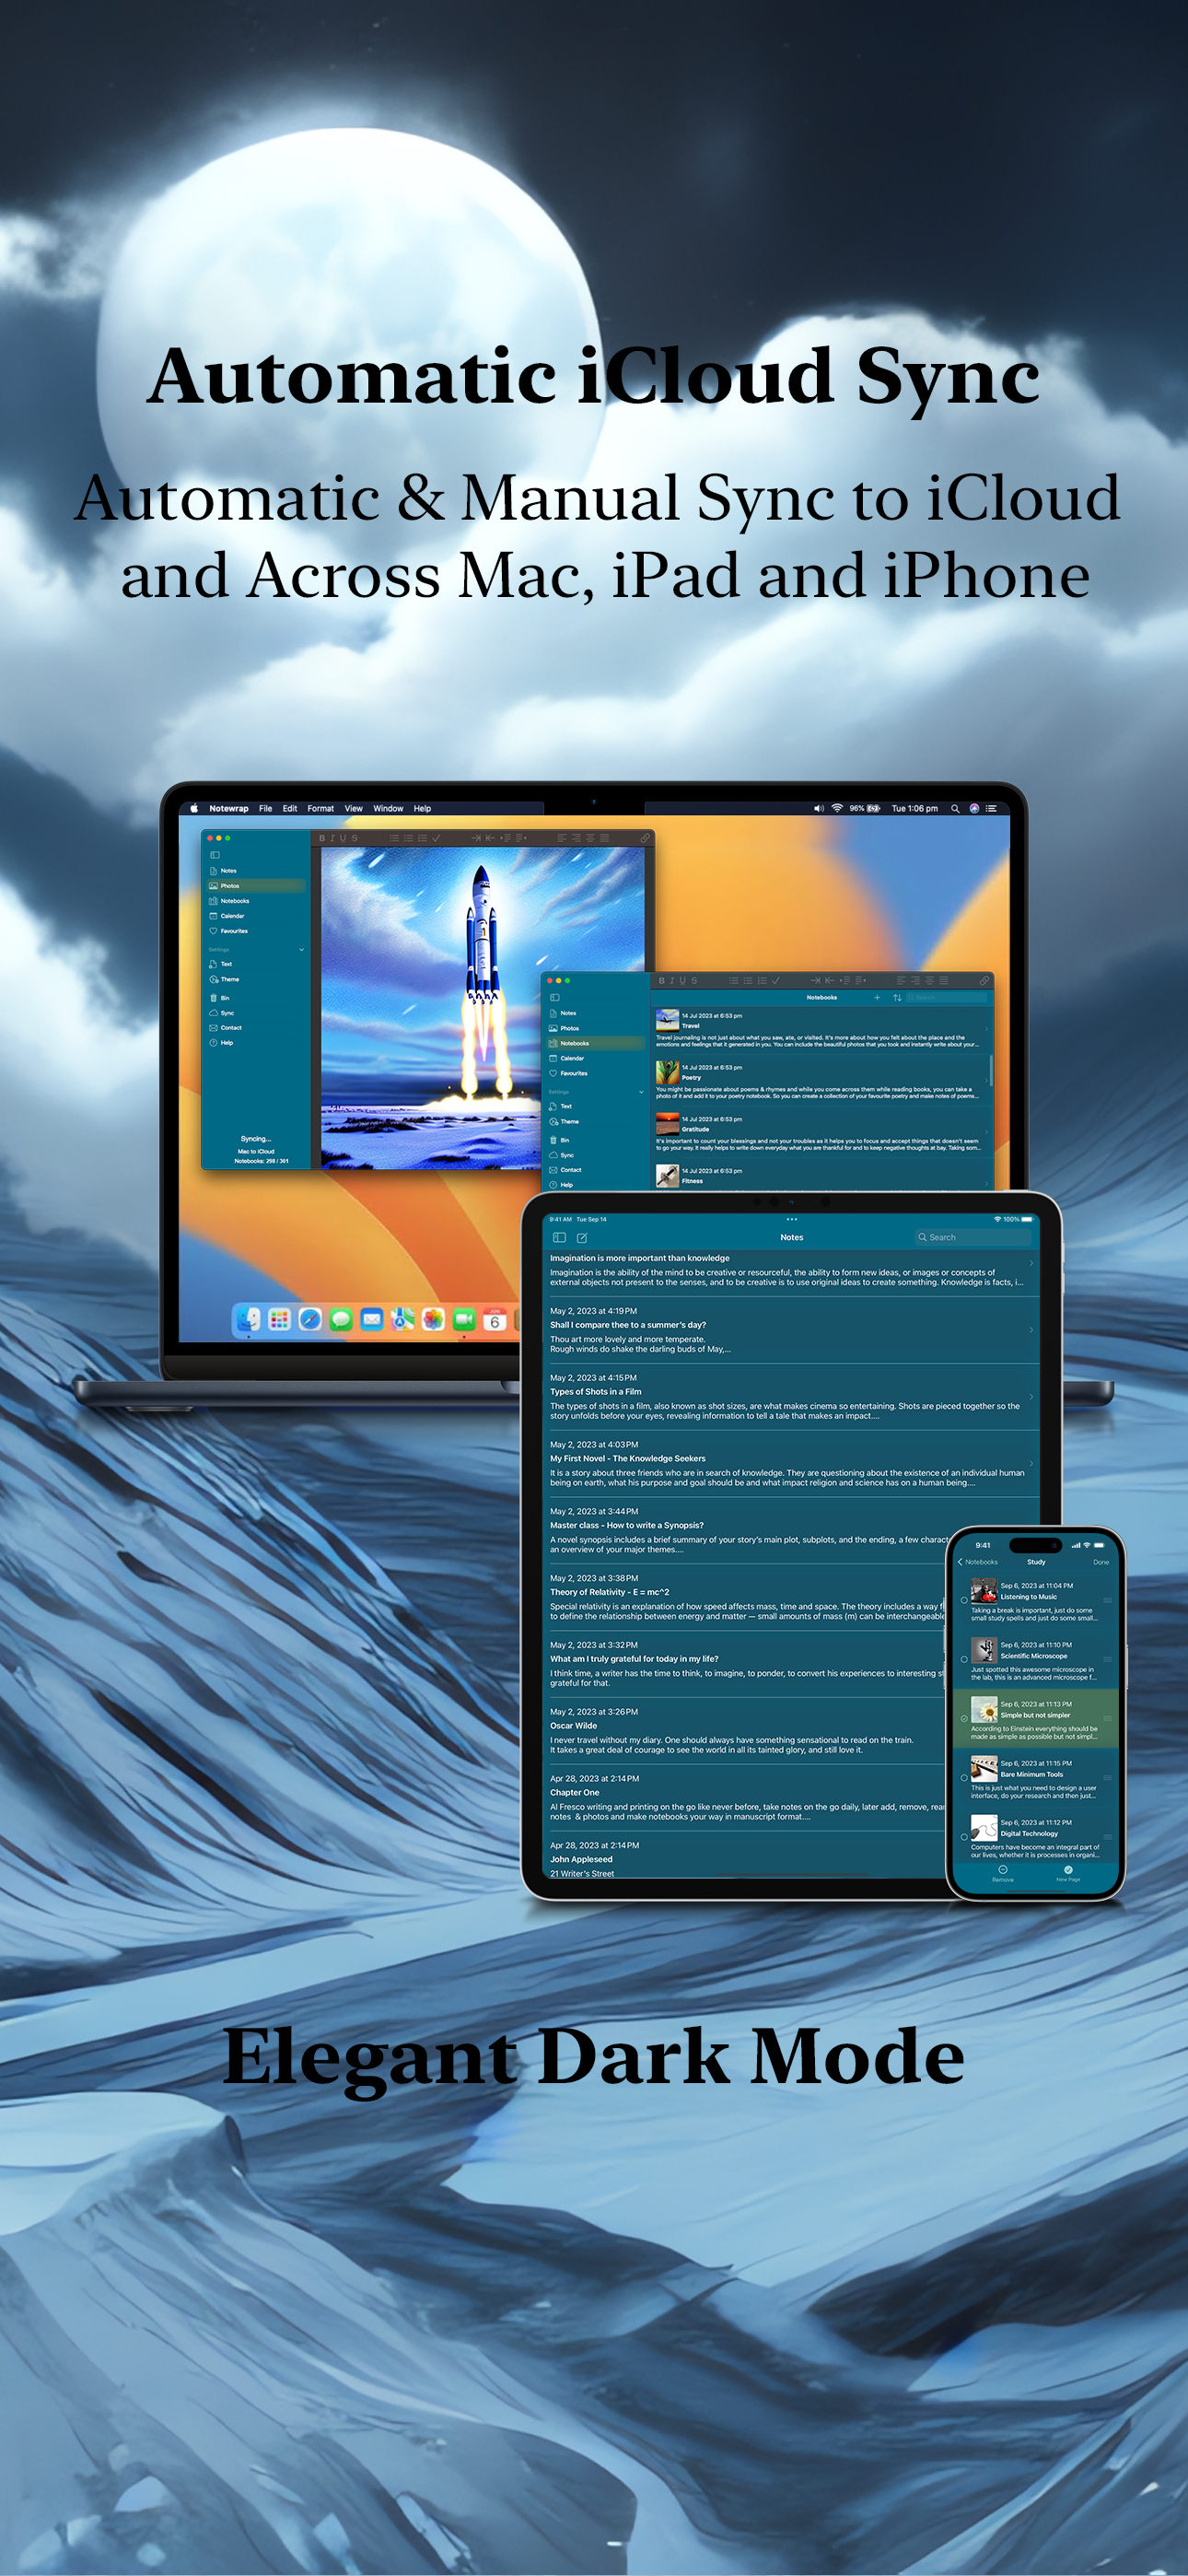Open Travel notebook row
Screen dimensions: 1188x2576
tap(822, 1030)
